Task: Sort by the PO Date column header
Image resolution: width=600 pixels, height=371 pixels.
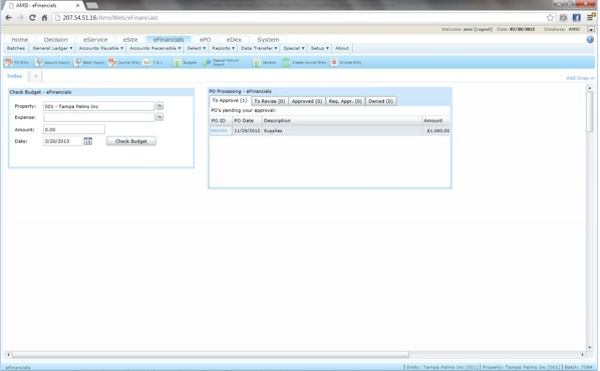Action: coord(247,120)
